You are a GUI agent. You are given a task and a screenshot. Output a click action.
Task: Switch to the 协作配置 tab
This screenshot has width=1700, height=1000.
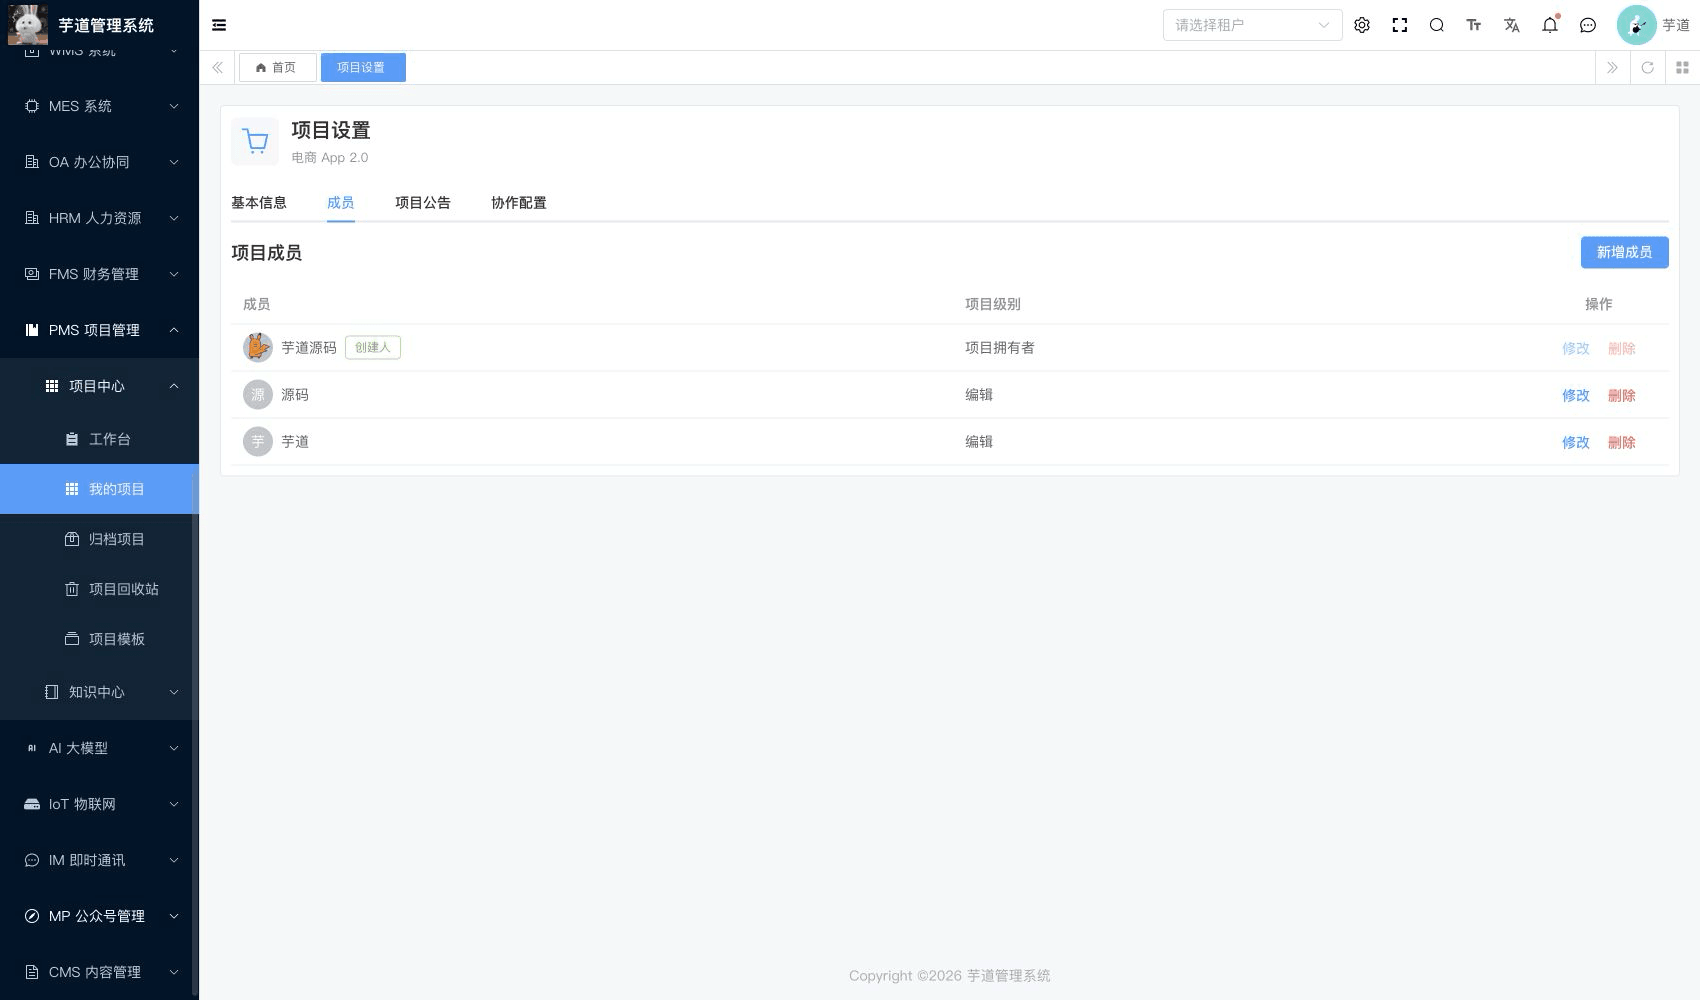(x=519, y=202)
